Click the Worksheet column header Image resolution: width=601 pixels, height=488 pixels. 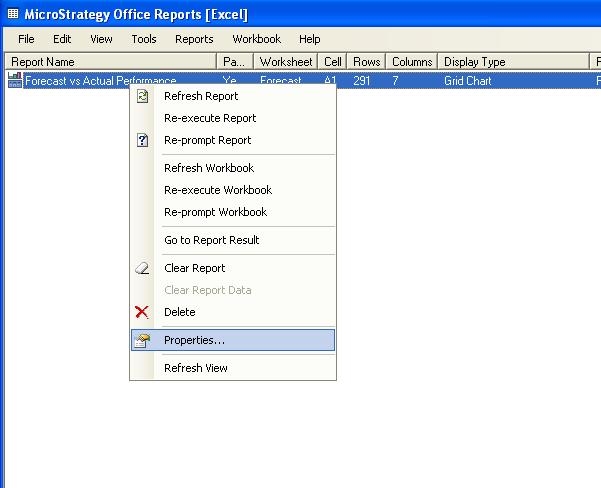pyautogui.click(x=286, y=62)
